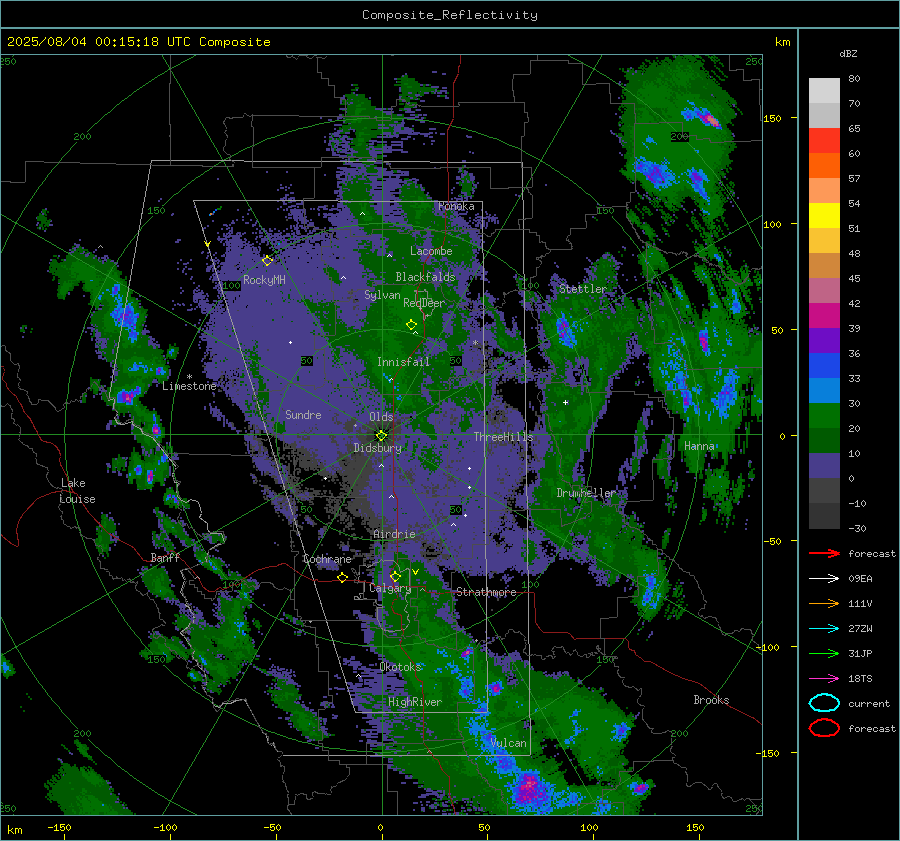Click the Didsbury label
The width and height of the screenshot is (900, 841).
pos(378,448)
